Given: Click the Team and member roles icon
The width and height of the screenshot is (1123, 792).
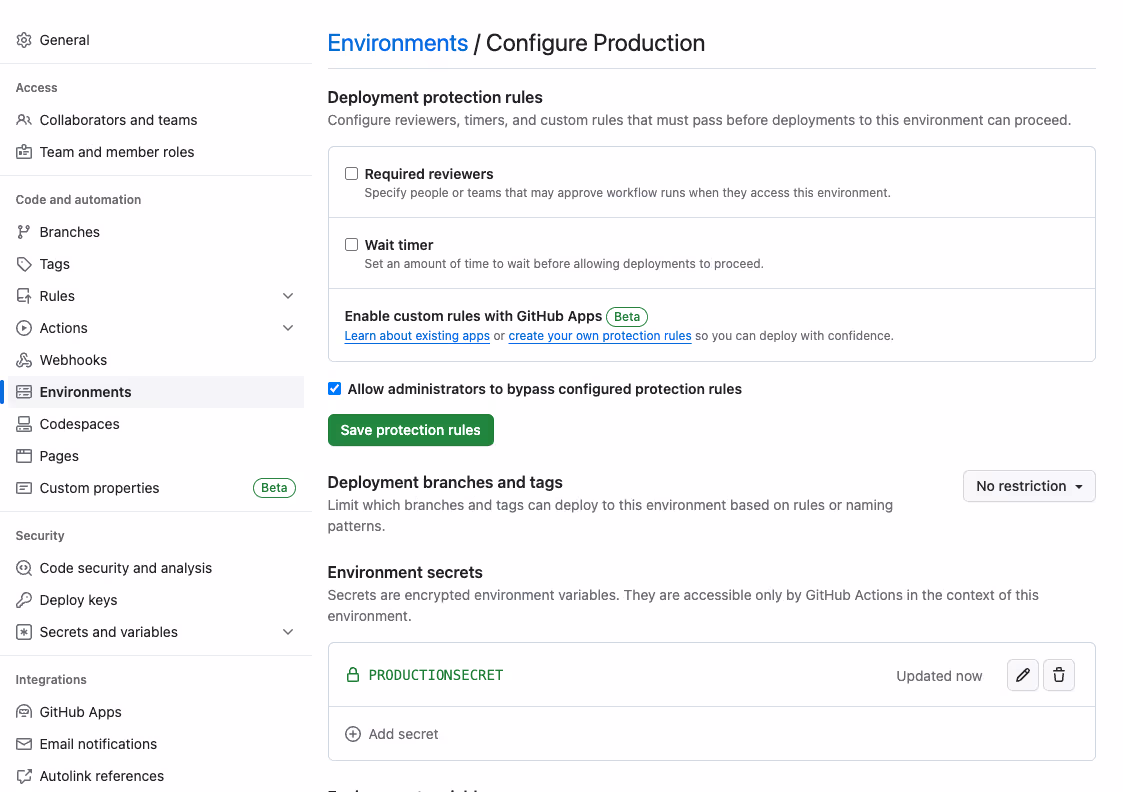Looking at the screenshot, I should coord(24,152).
